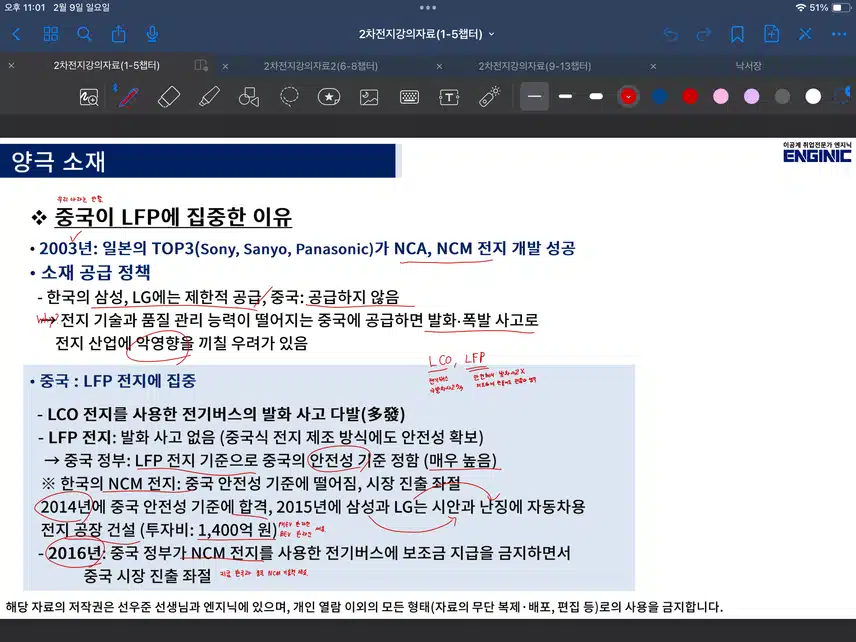The width and height of the screenshot is (856, 642).
Task: Select the Eraser tool
Action: pos(169,97)
